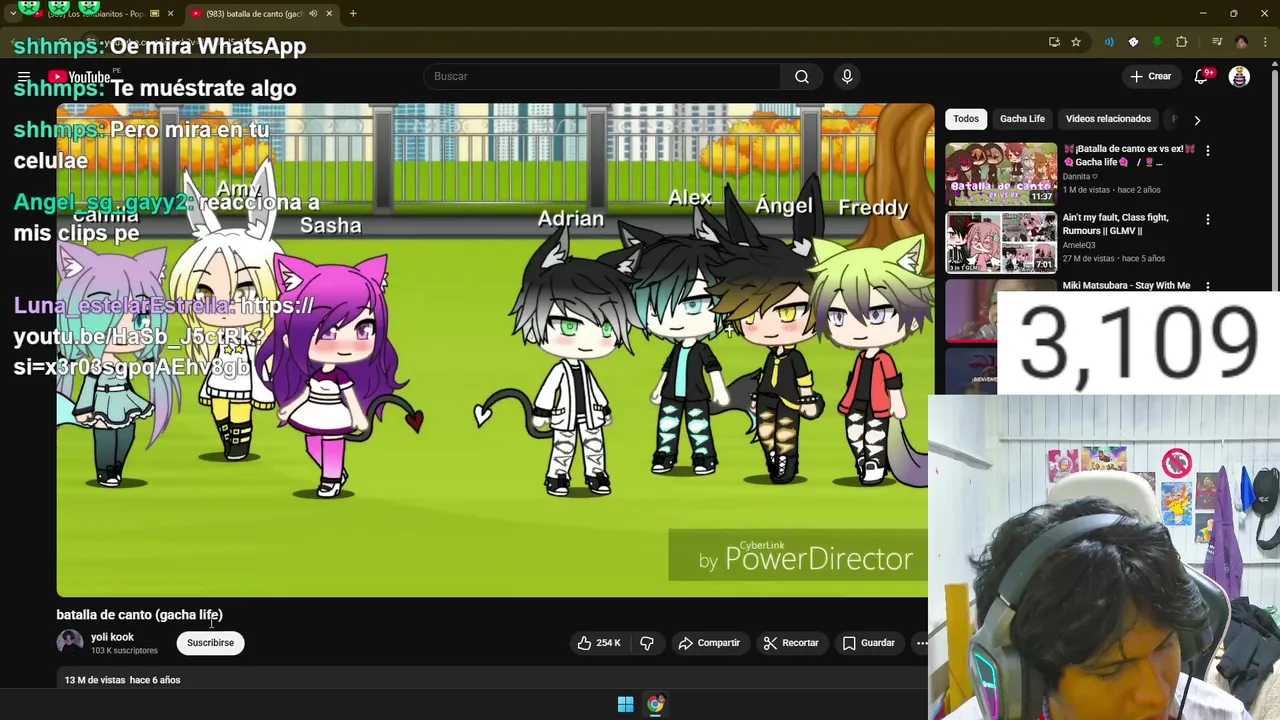Open Chrome media controls icon
This screenshot has height=720, width=1280.
(x=1217, y=42)
